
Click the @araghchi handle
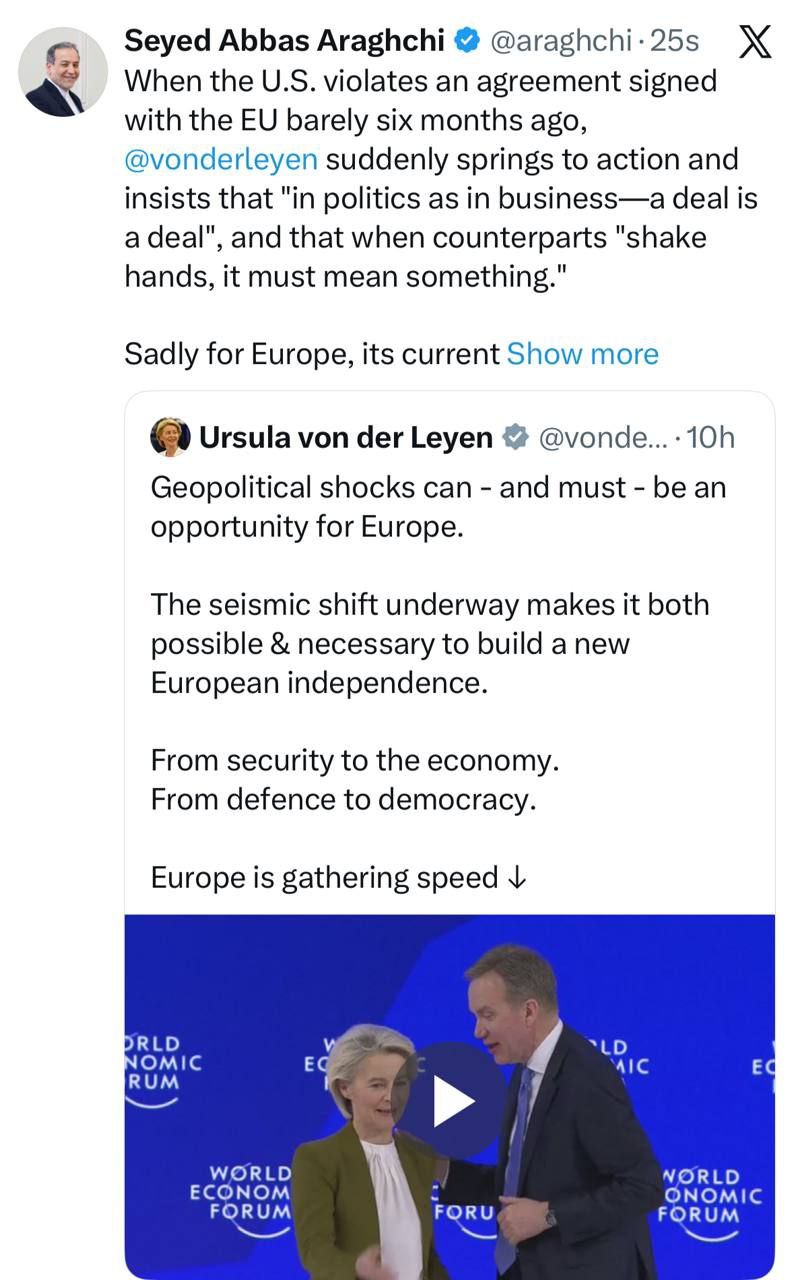coord(561,41)
